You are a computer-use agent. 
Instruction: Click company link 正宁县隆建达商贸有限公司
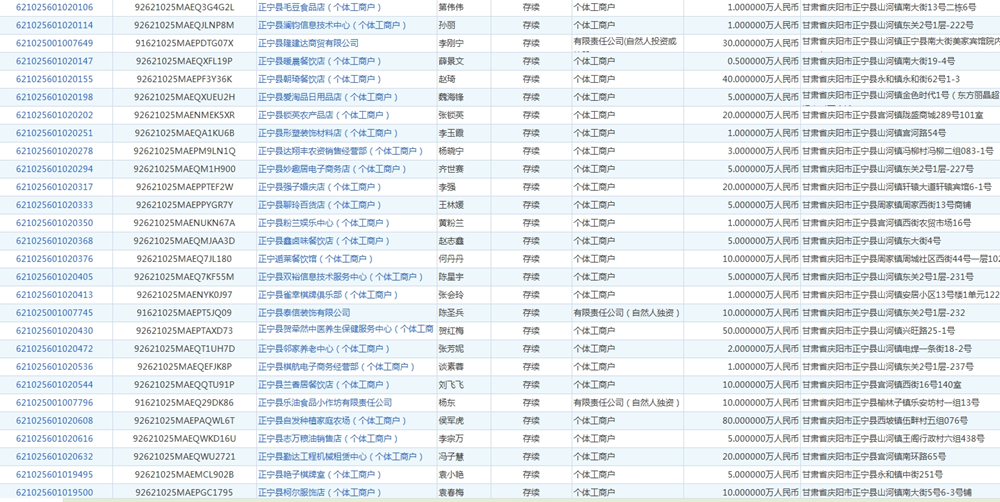[x=308, y=43]
